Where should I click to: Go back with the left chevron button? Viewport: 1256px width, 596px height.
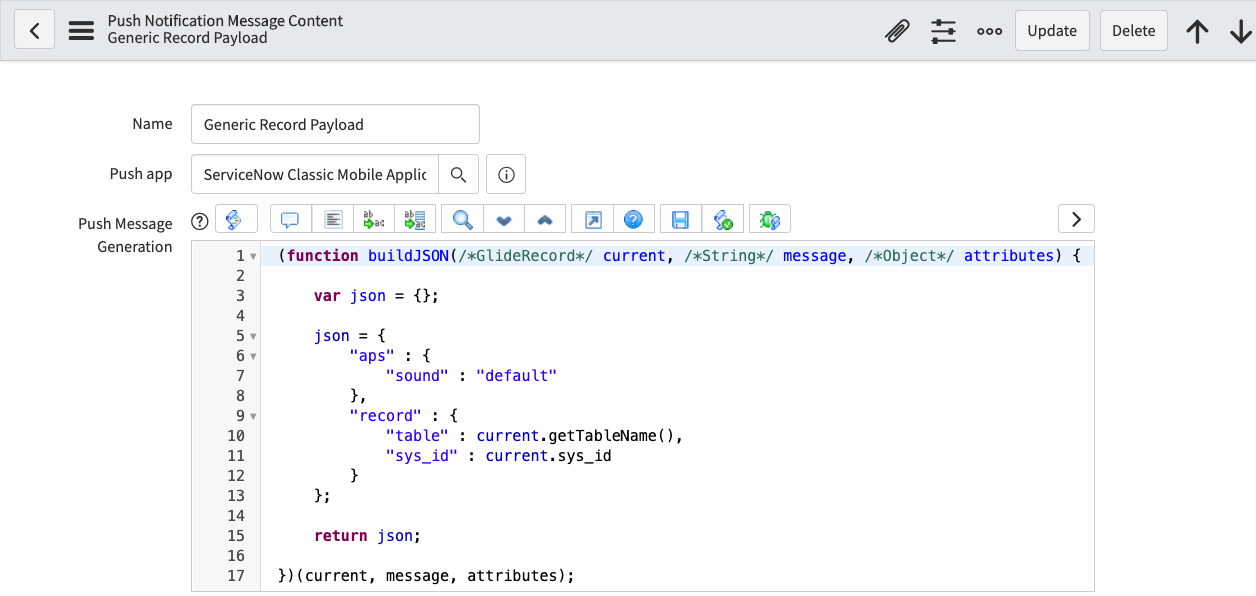point(34,31)
